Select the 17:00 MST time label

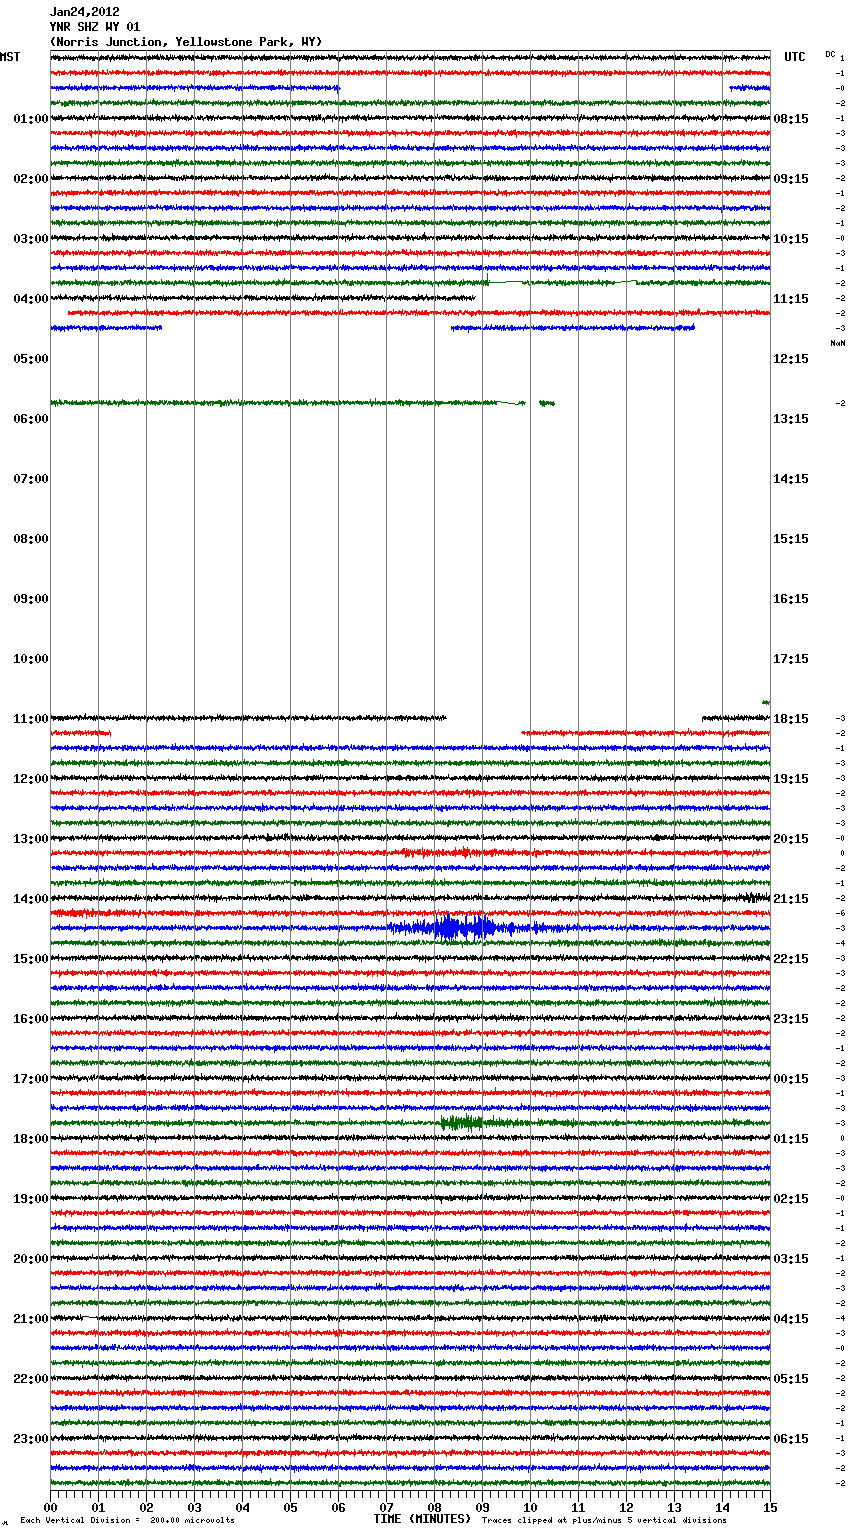(31, 1079)
